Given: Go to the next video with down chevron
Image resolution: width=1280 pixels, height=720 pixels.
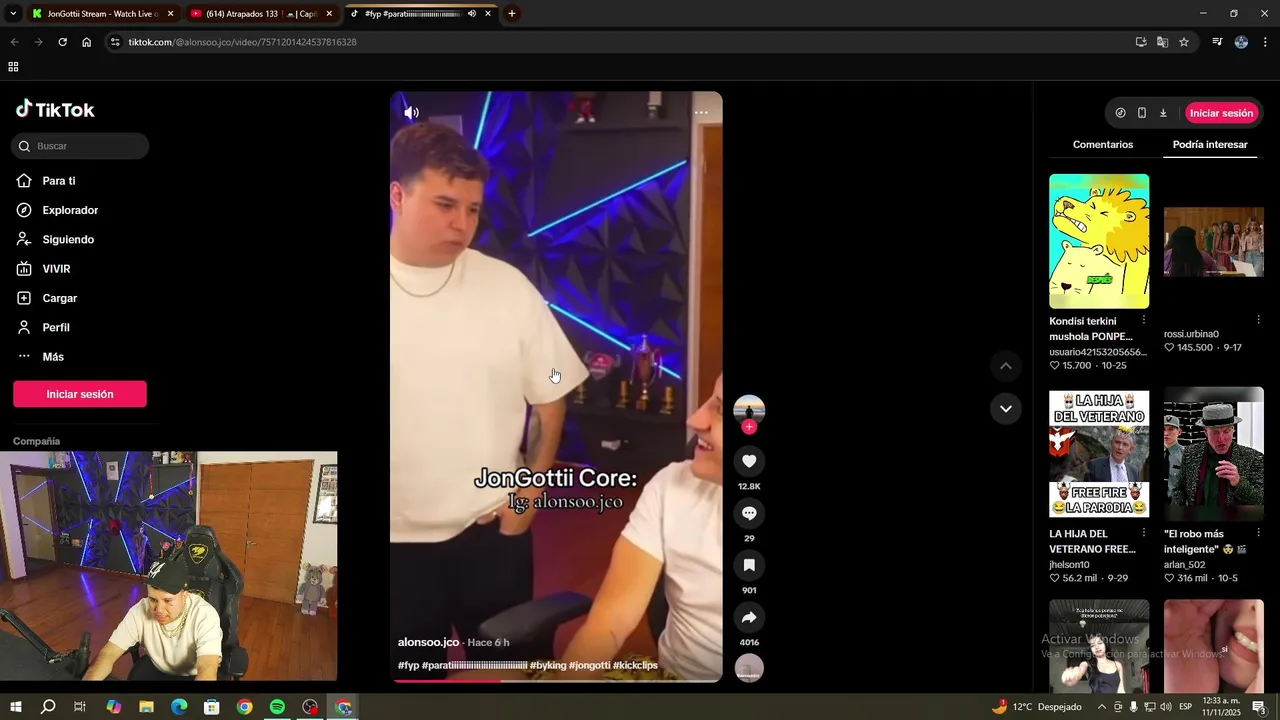Looking at the screenshot, I should (x=1006, y=408).
